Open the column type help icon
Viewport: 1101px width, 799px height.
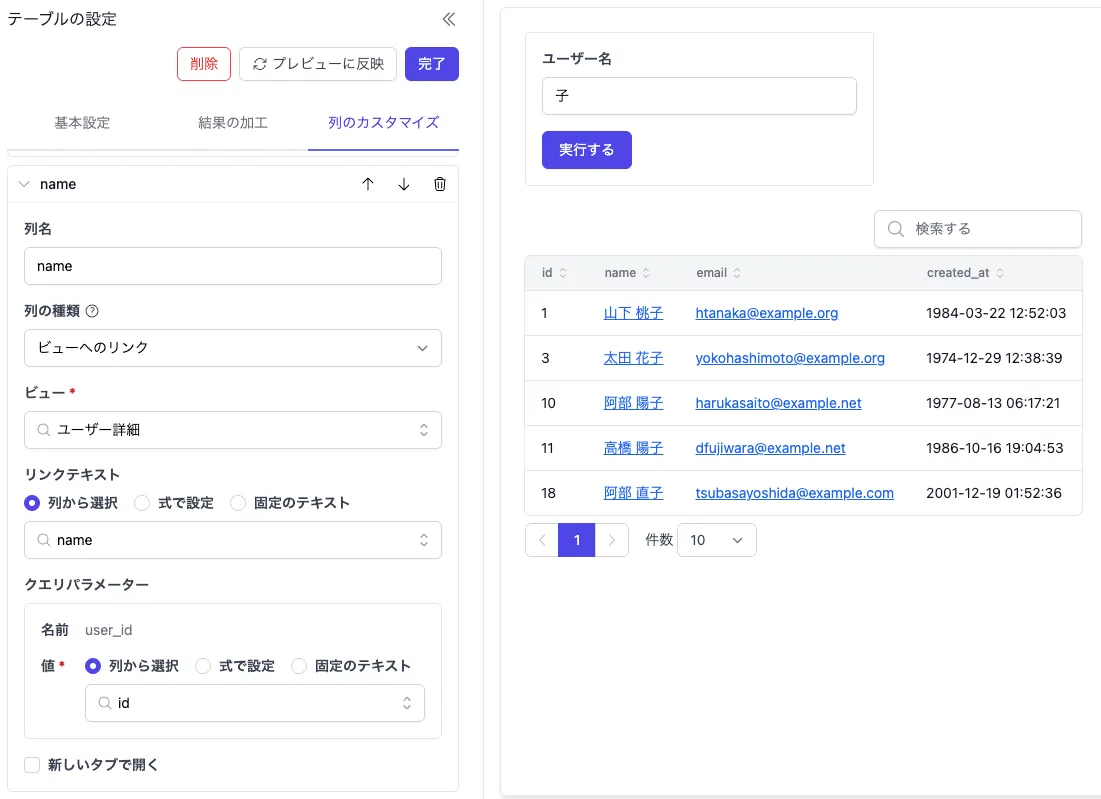[92, 311]
